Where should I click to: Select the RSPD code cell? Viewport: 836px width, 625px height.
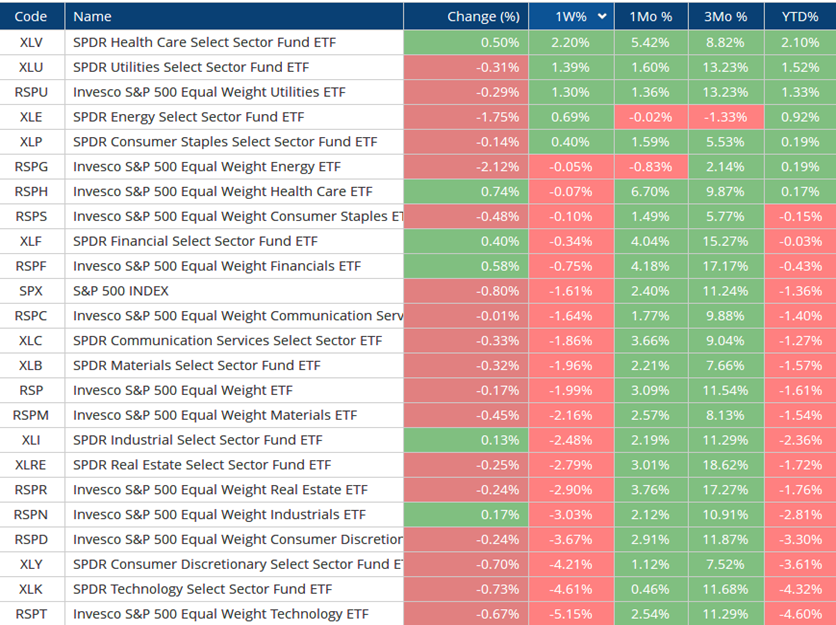31,540
